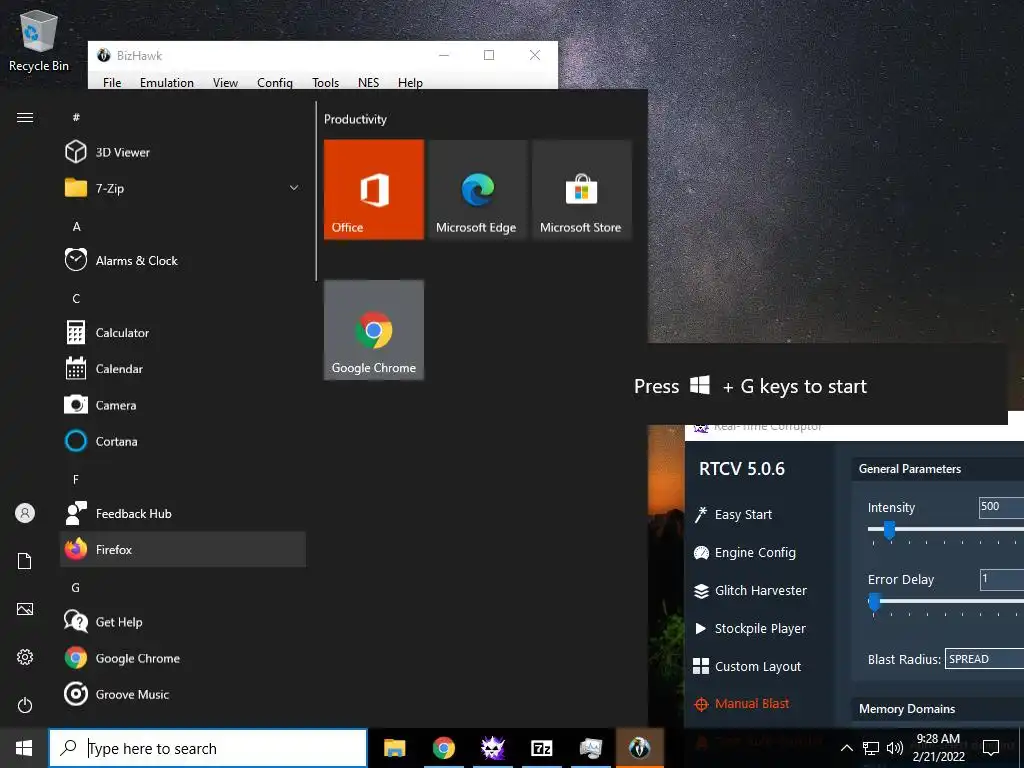Expand the 7-Zip folder chevron
Image resolution: width=1024 pixels, height=768 pixels.
tap(294, 188)
